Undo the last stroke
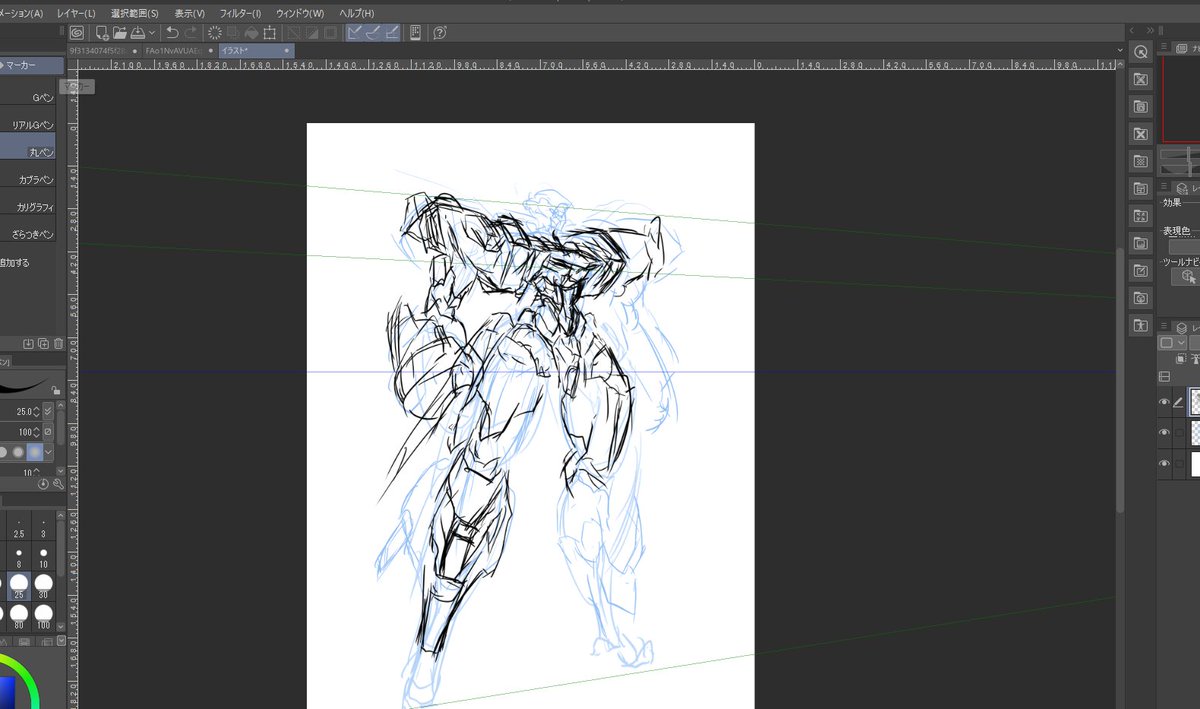1200x709 pixels. pos(171,33)
